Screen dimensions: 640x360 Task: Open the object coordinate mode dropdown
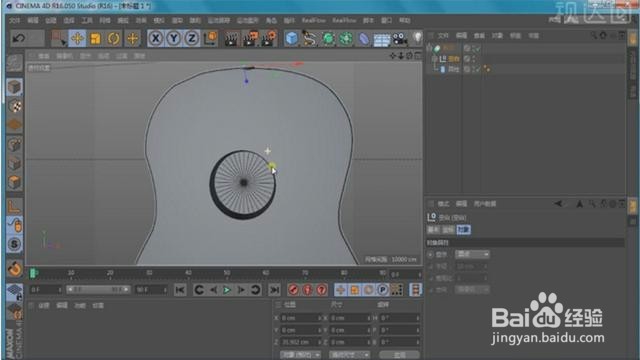coord(301,354)
